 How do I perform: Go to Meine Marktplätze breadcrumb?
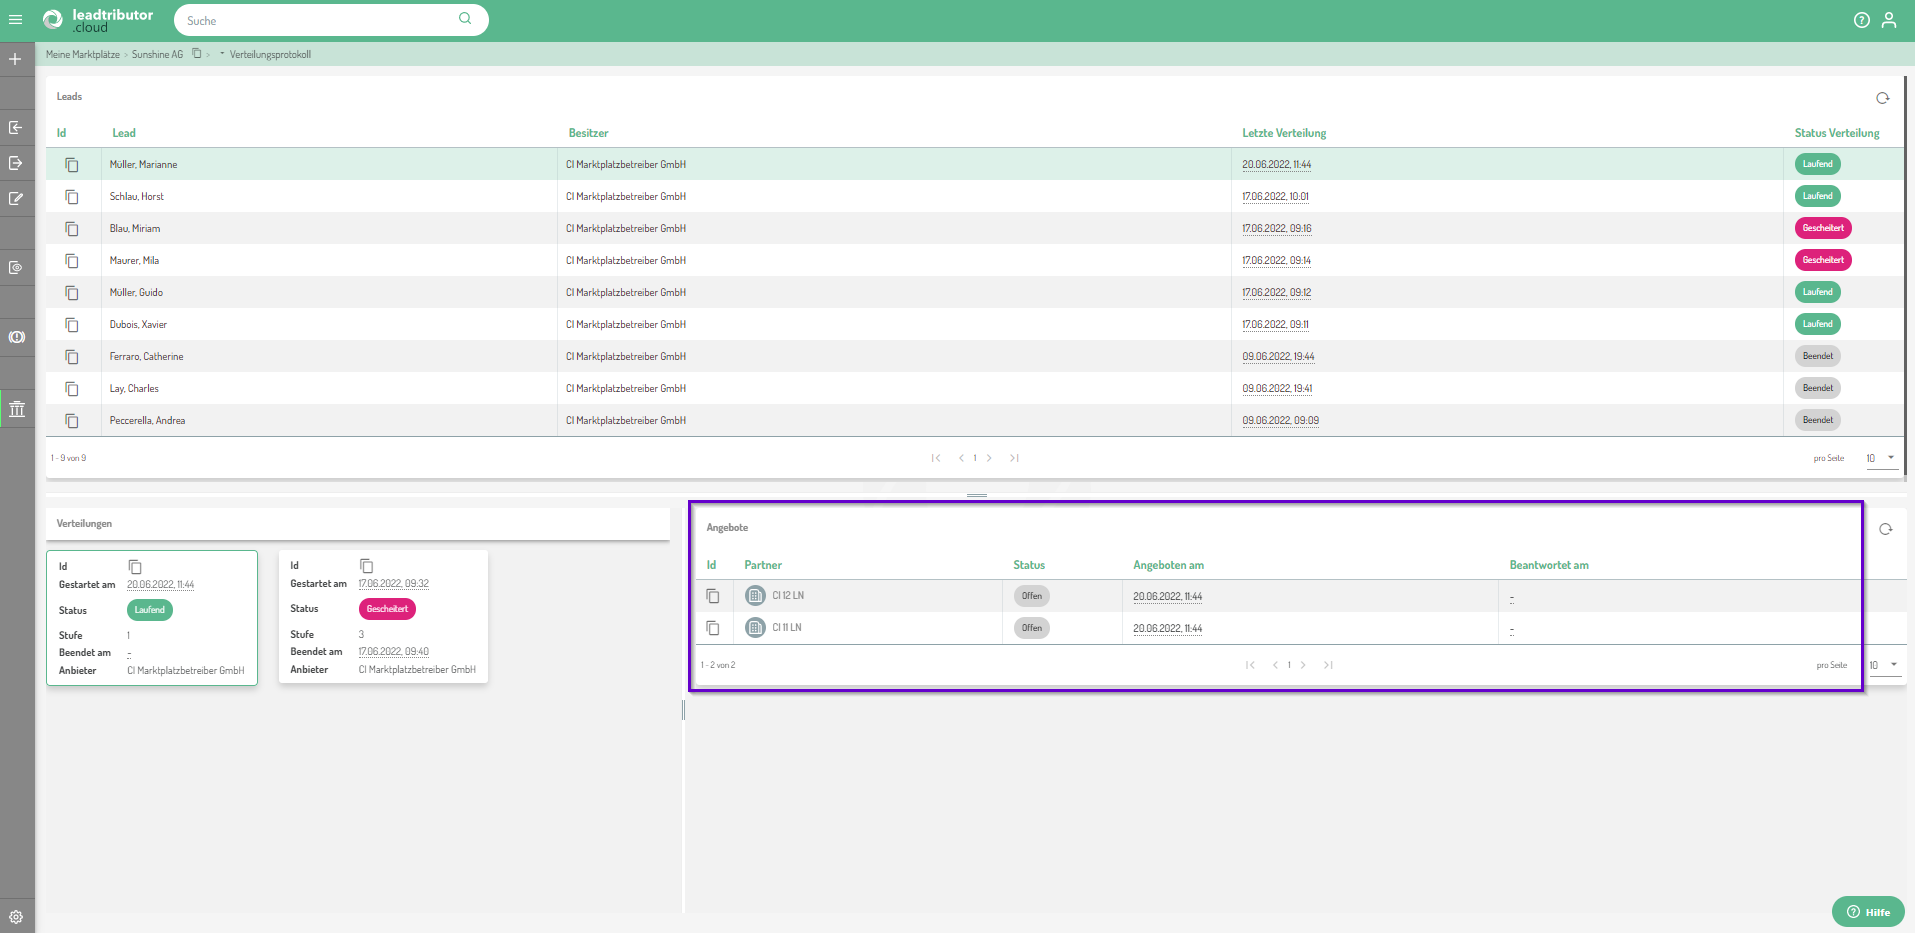coord(82,55)
